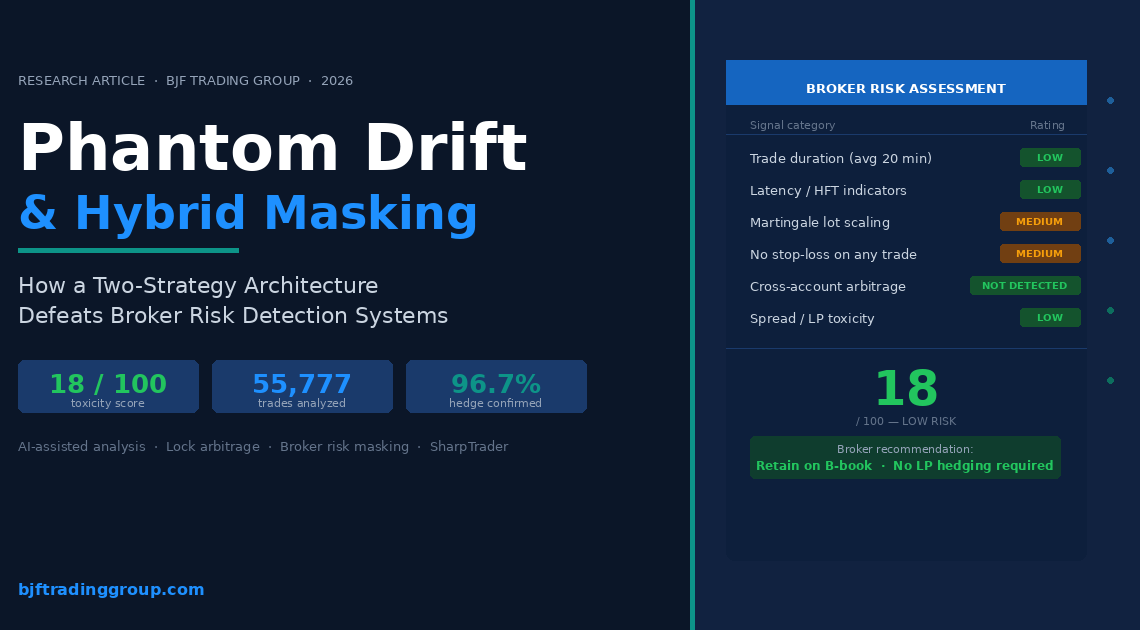
Task: Select the Cross-account arbitrage row label
Action: pos(828,287)
